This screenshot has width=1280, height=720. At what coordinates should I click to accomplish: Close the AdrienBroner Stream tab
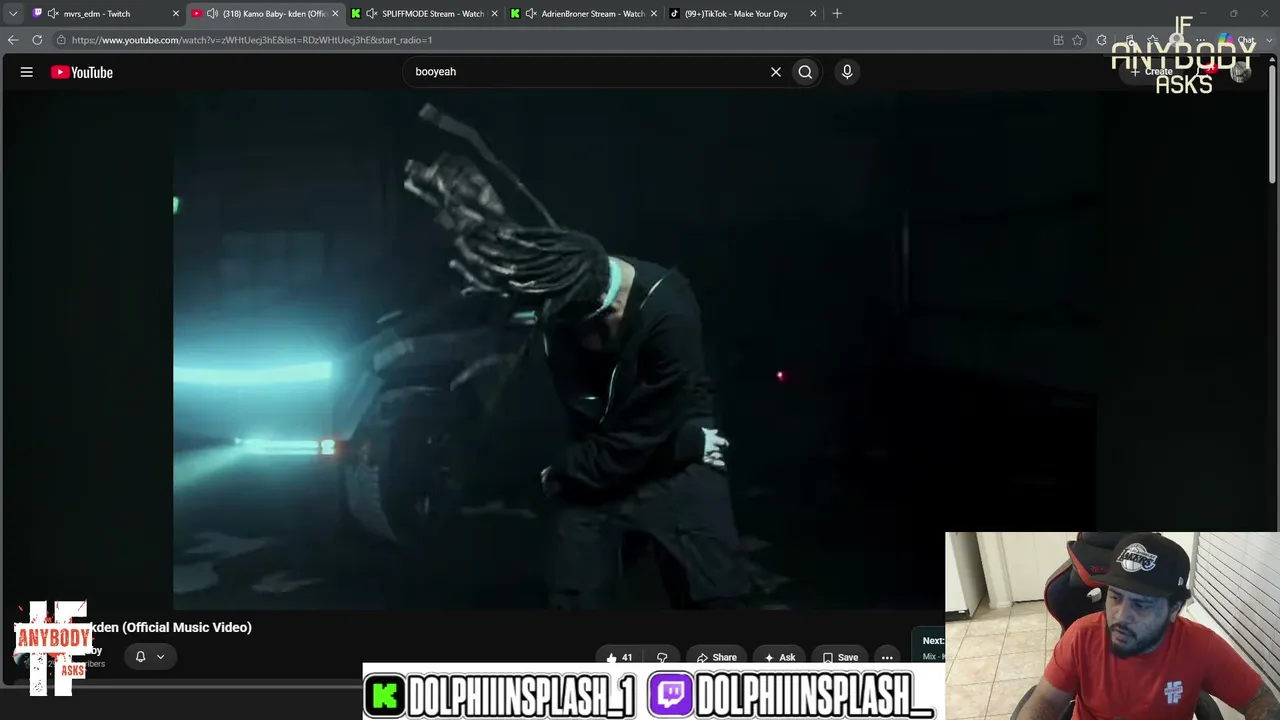coord(653,14)
